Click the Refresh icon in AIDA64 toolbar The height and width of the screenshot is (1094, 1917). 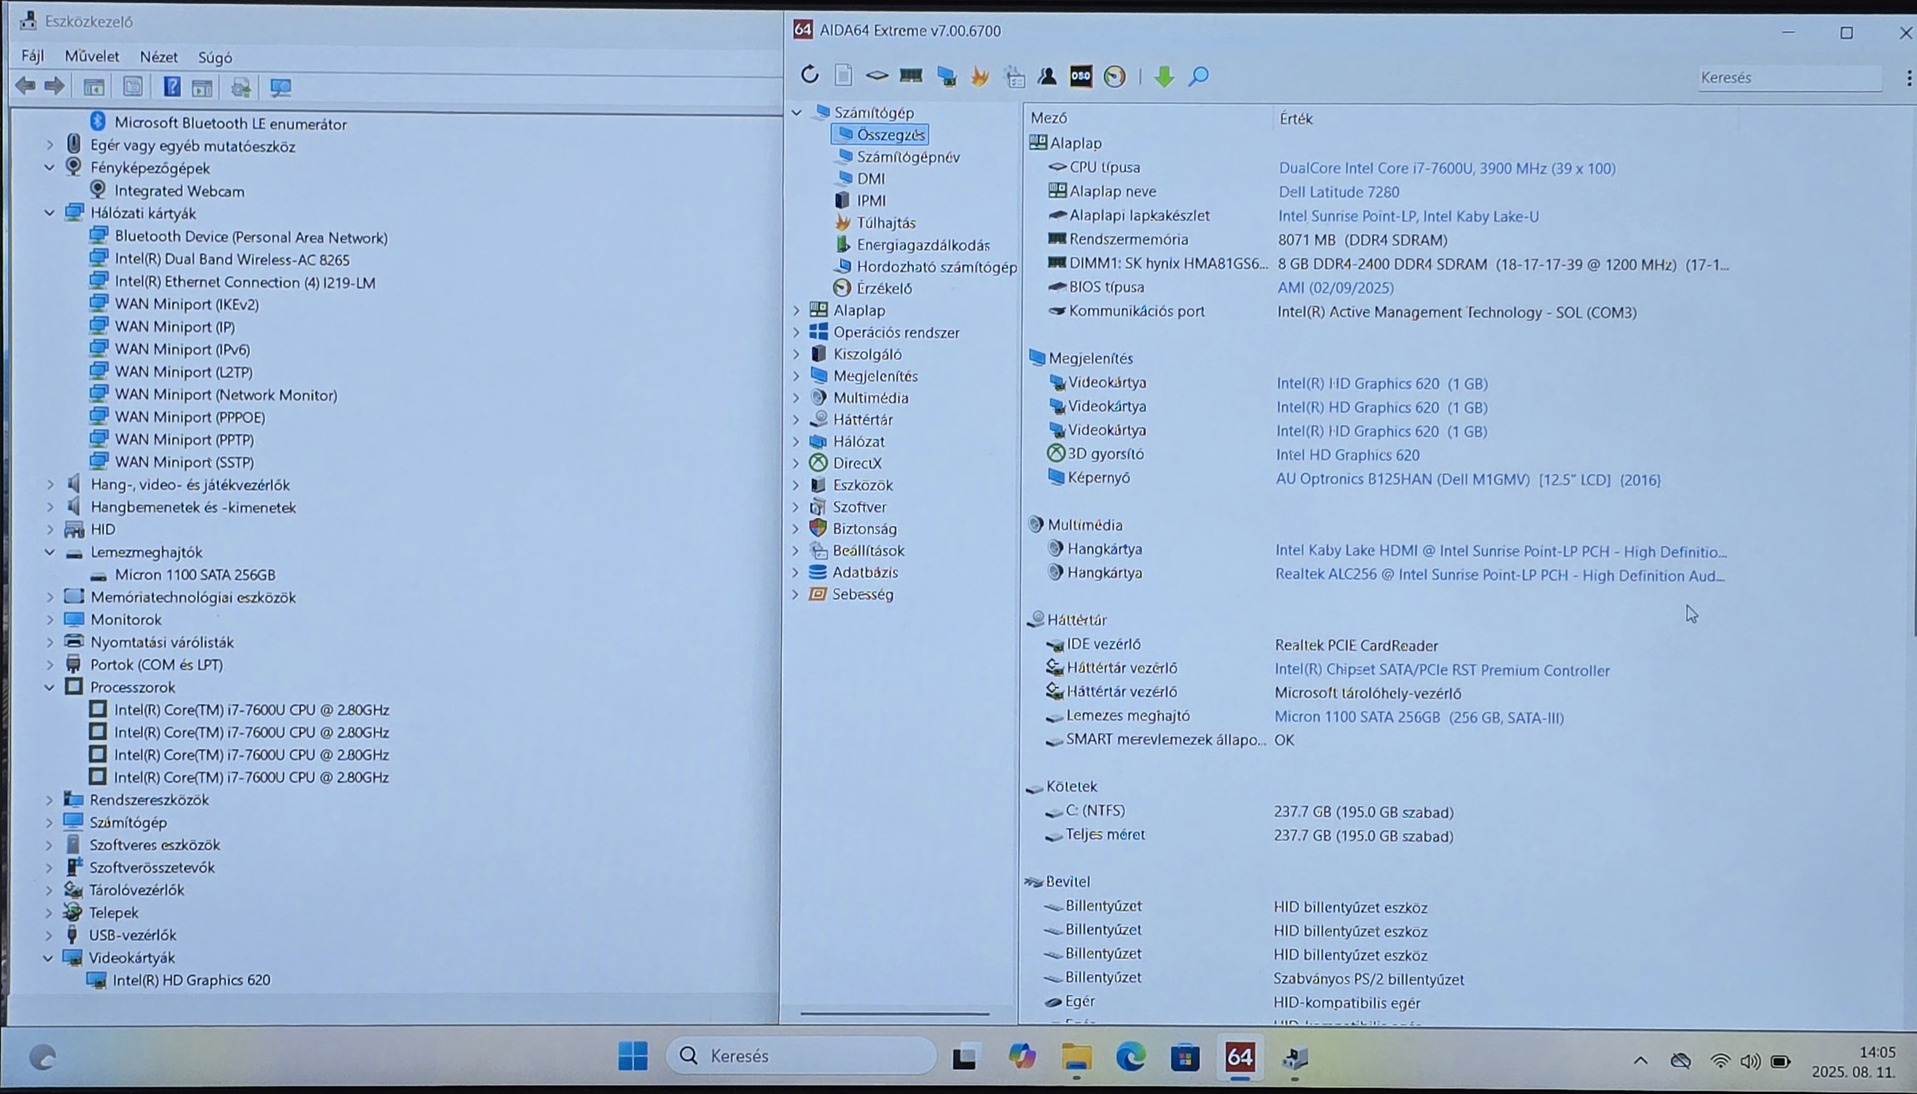(810, 76)
